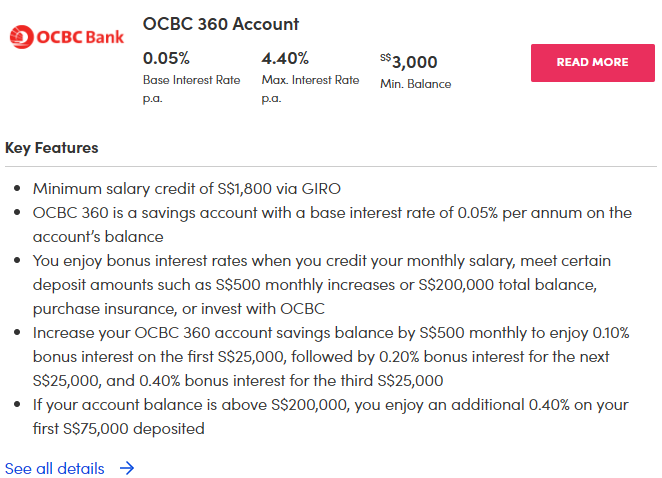662x478 pixels.
Task: Click the OCBC 360 Account title
Action: 221,24
